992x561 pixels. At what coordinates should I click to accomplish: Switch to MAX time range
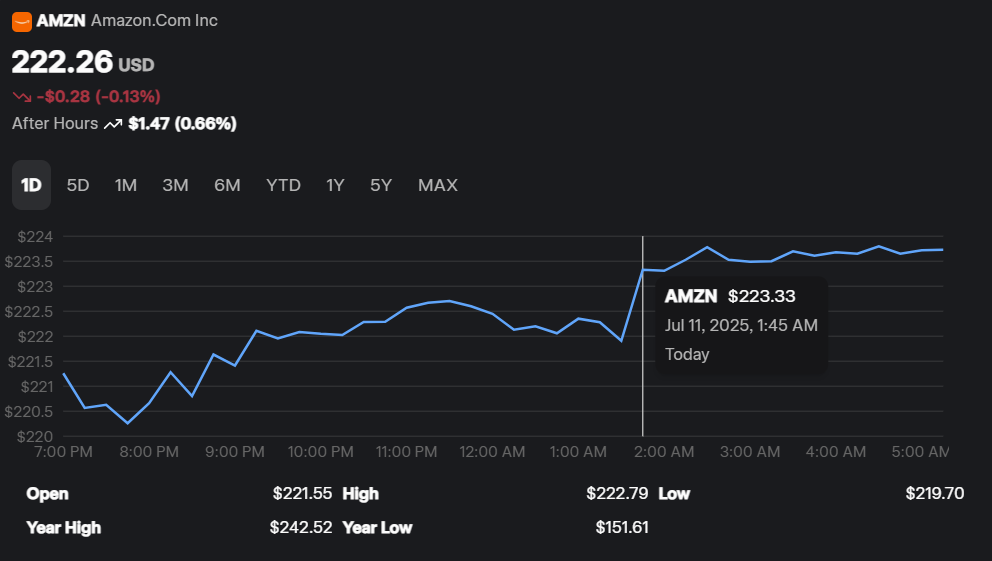click(x=438, y=185)
